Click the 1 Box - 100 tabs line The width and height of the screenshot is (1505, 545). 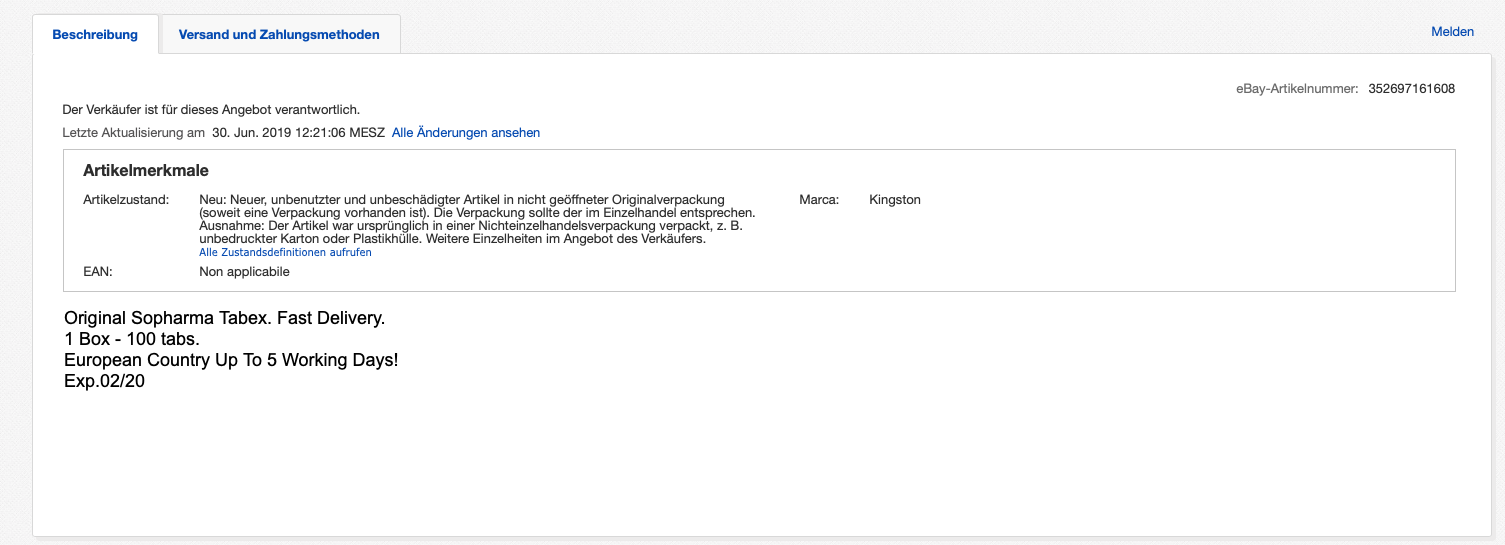click(x=132, y=339)
